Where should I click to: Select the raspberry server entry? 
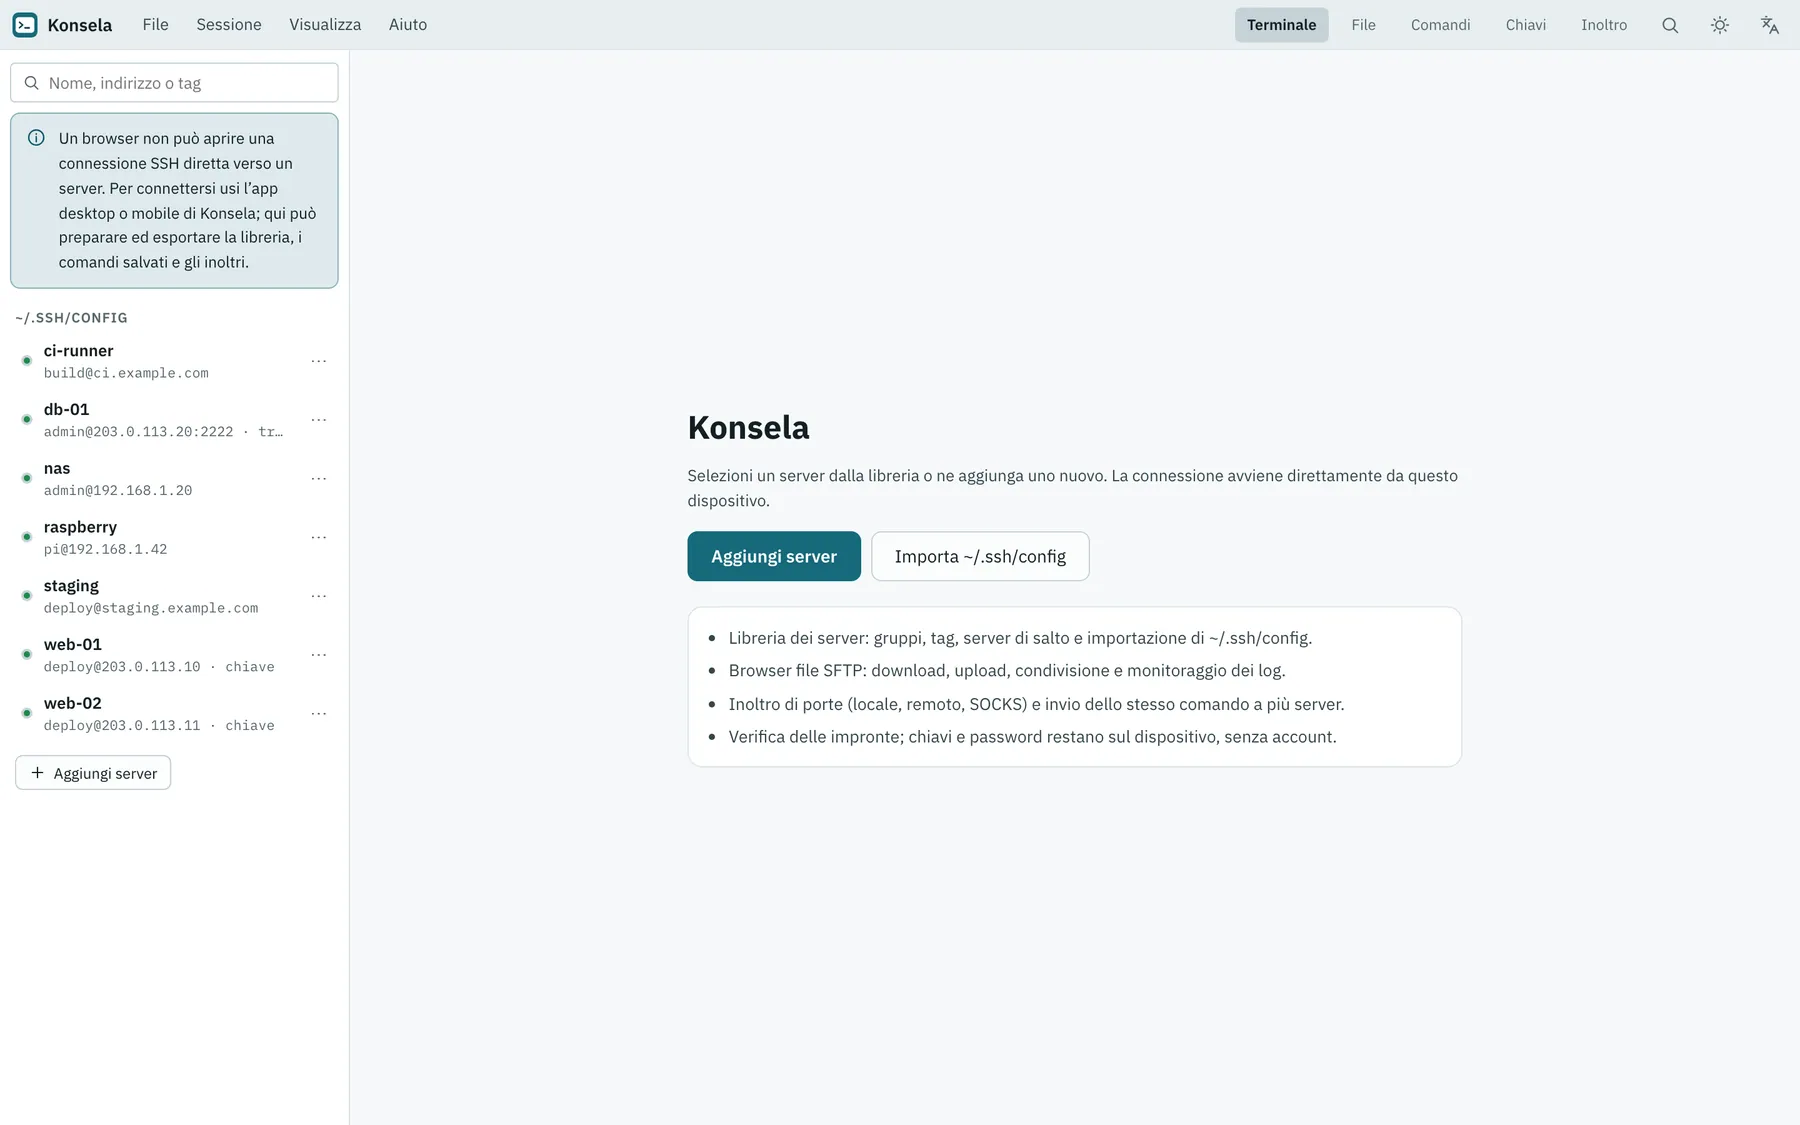[x=174, y=538]
